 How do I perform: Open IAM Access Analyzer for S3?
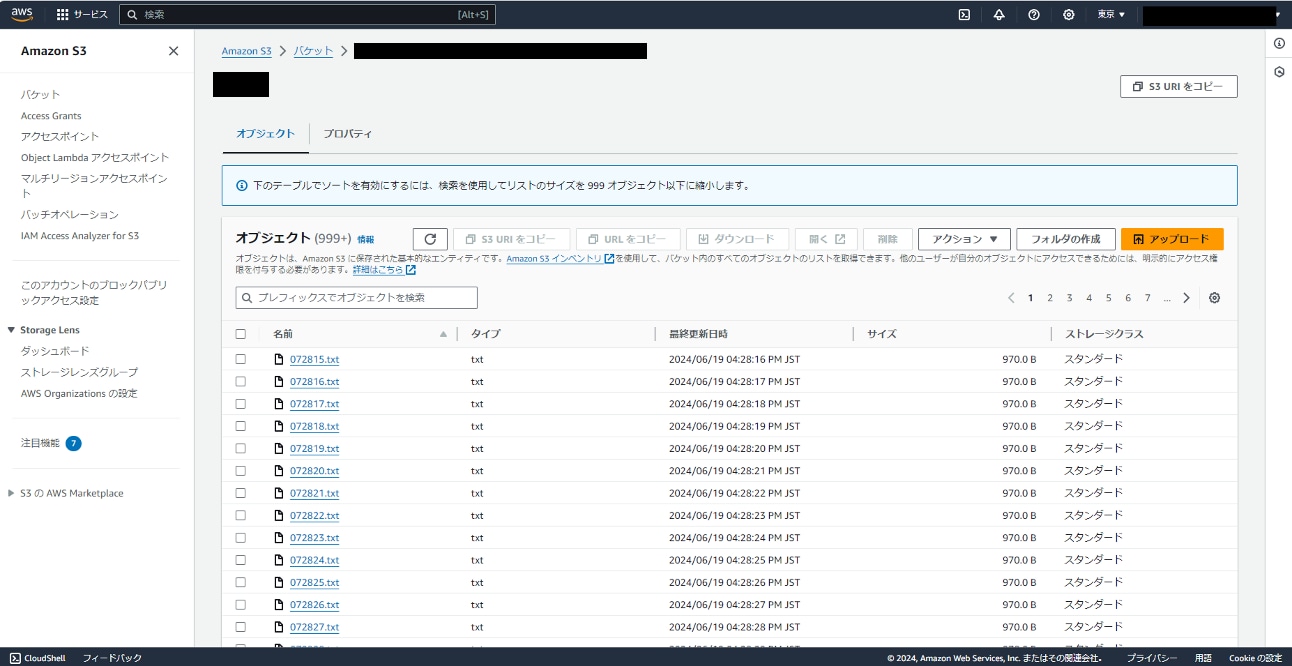pyautogui.click(x=80, y=236)
